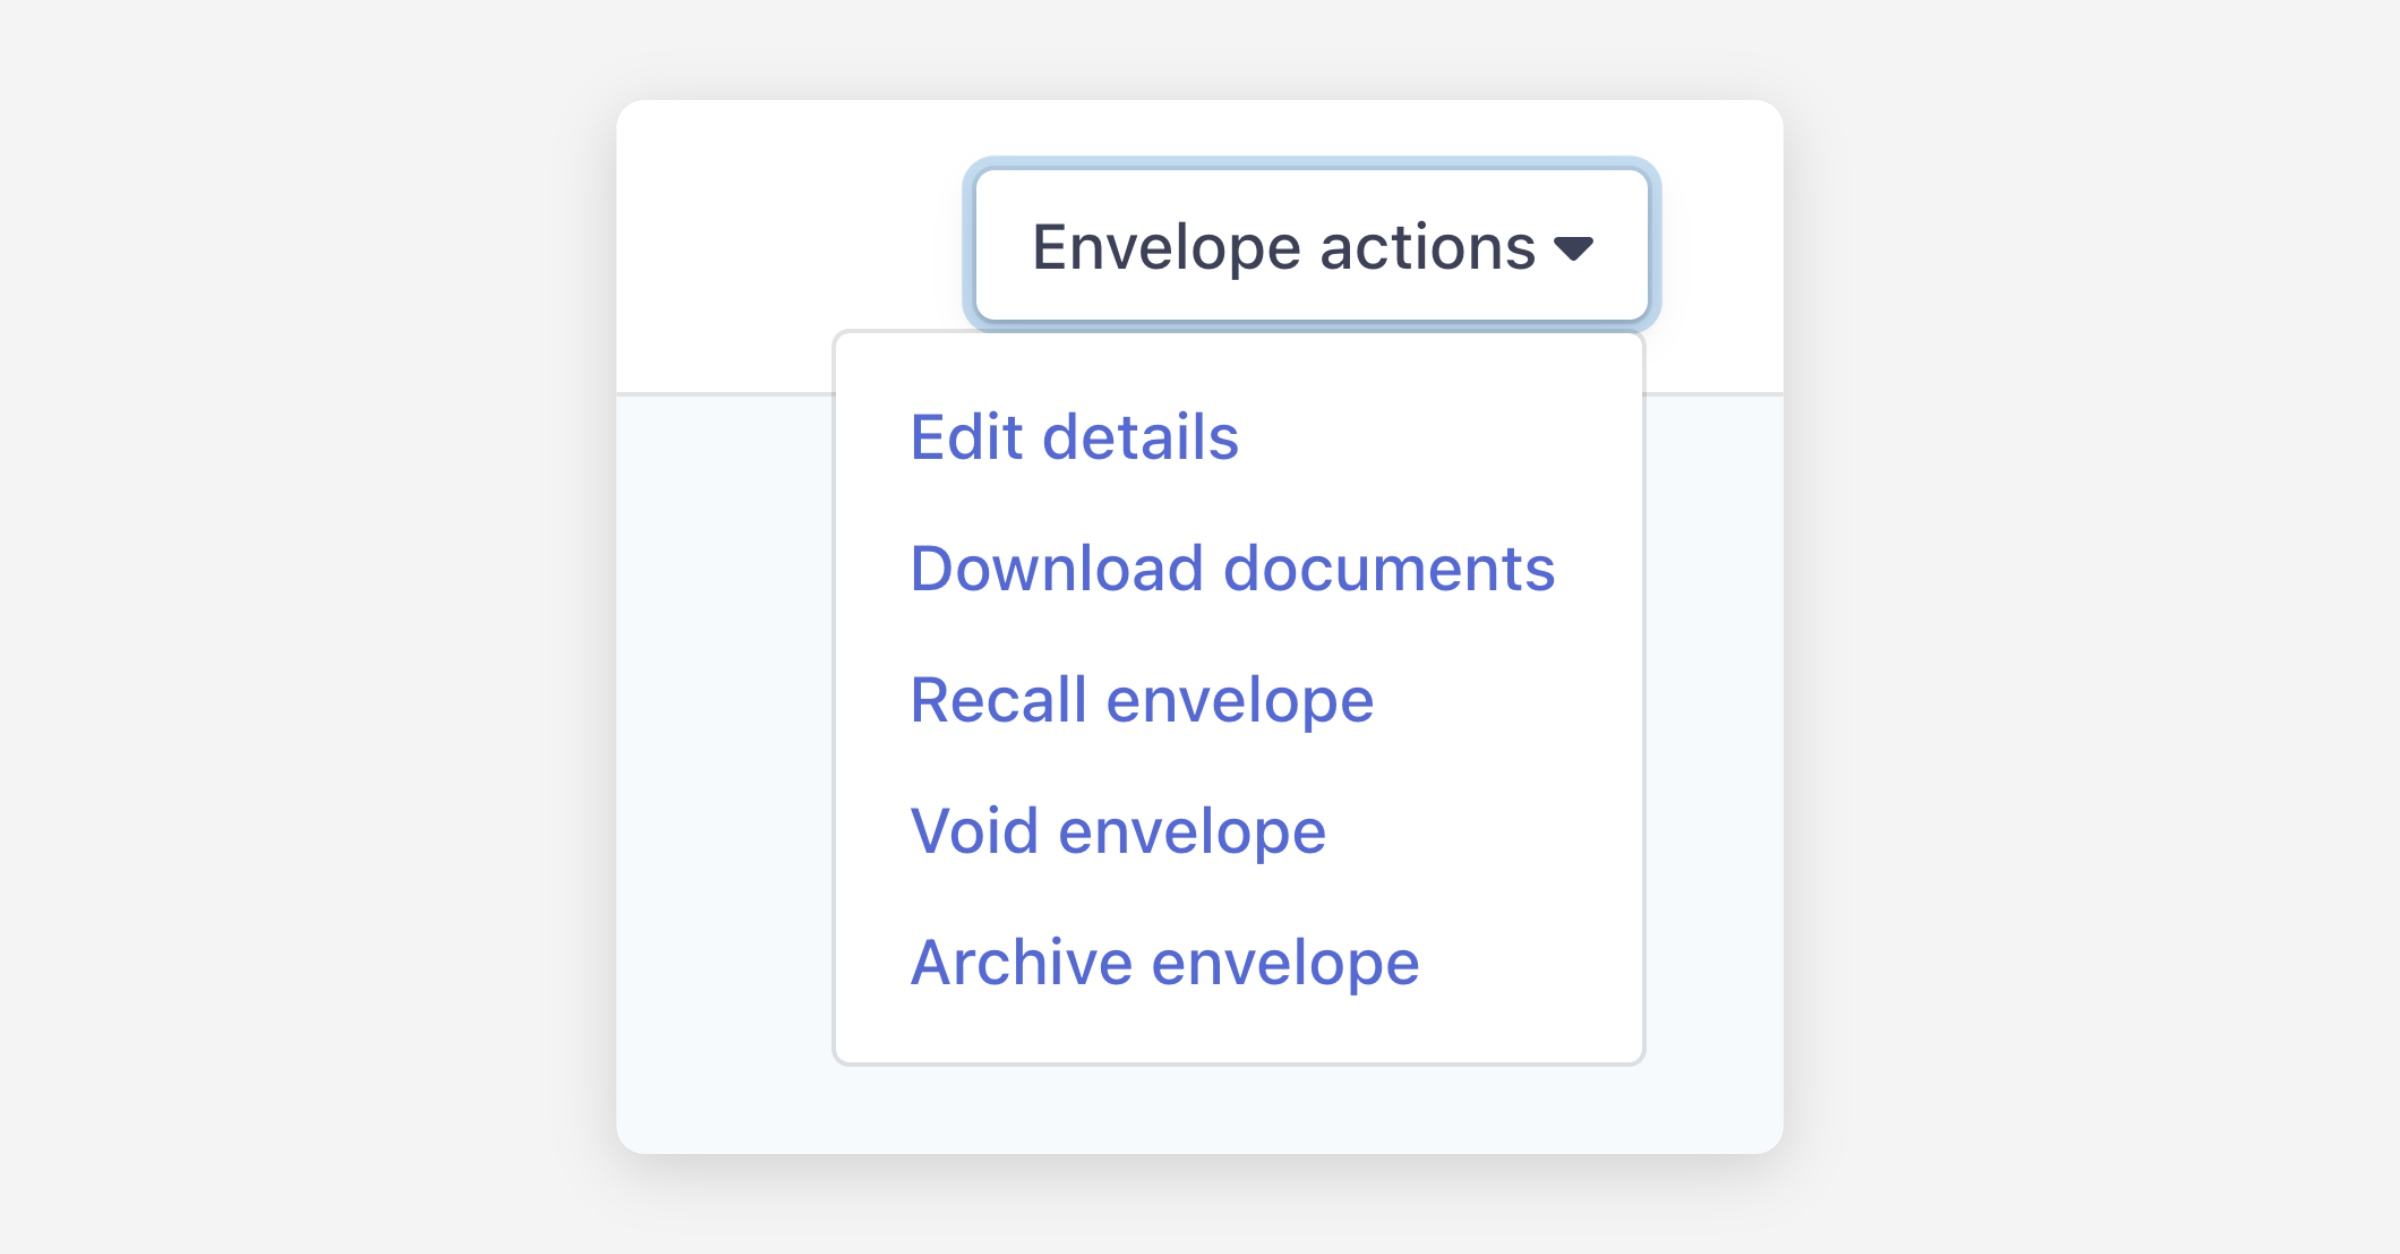The width and height of the screenshot is (2400, 1254).
Task: Click the Download documents link
Action: 1232,568
